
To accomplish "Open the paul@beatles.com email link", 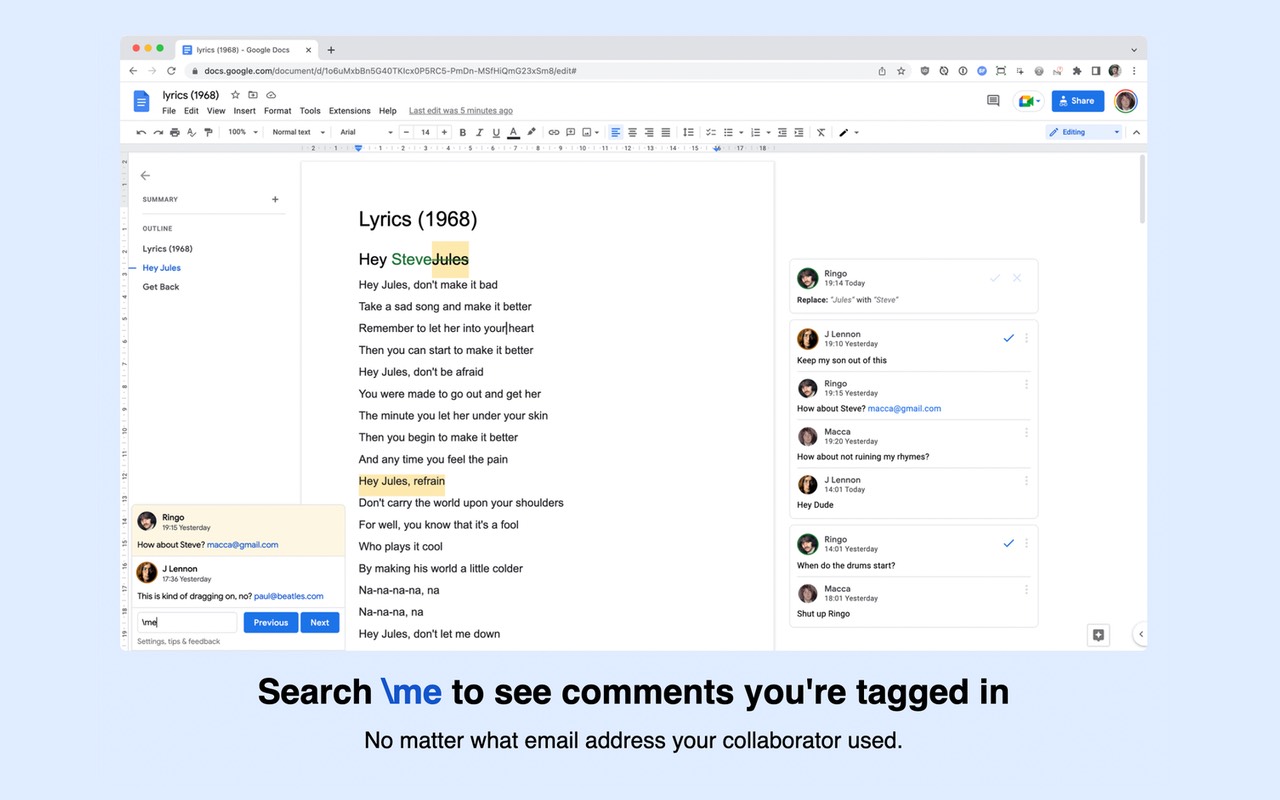I will pyautogui.click(x=290, y=596).
